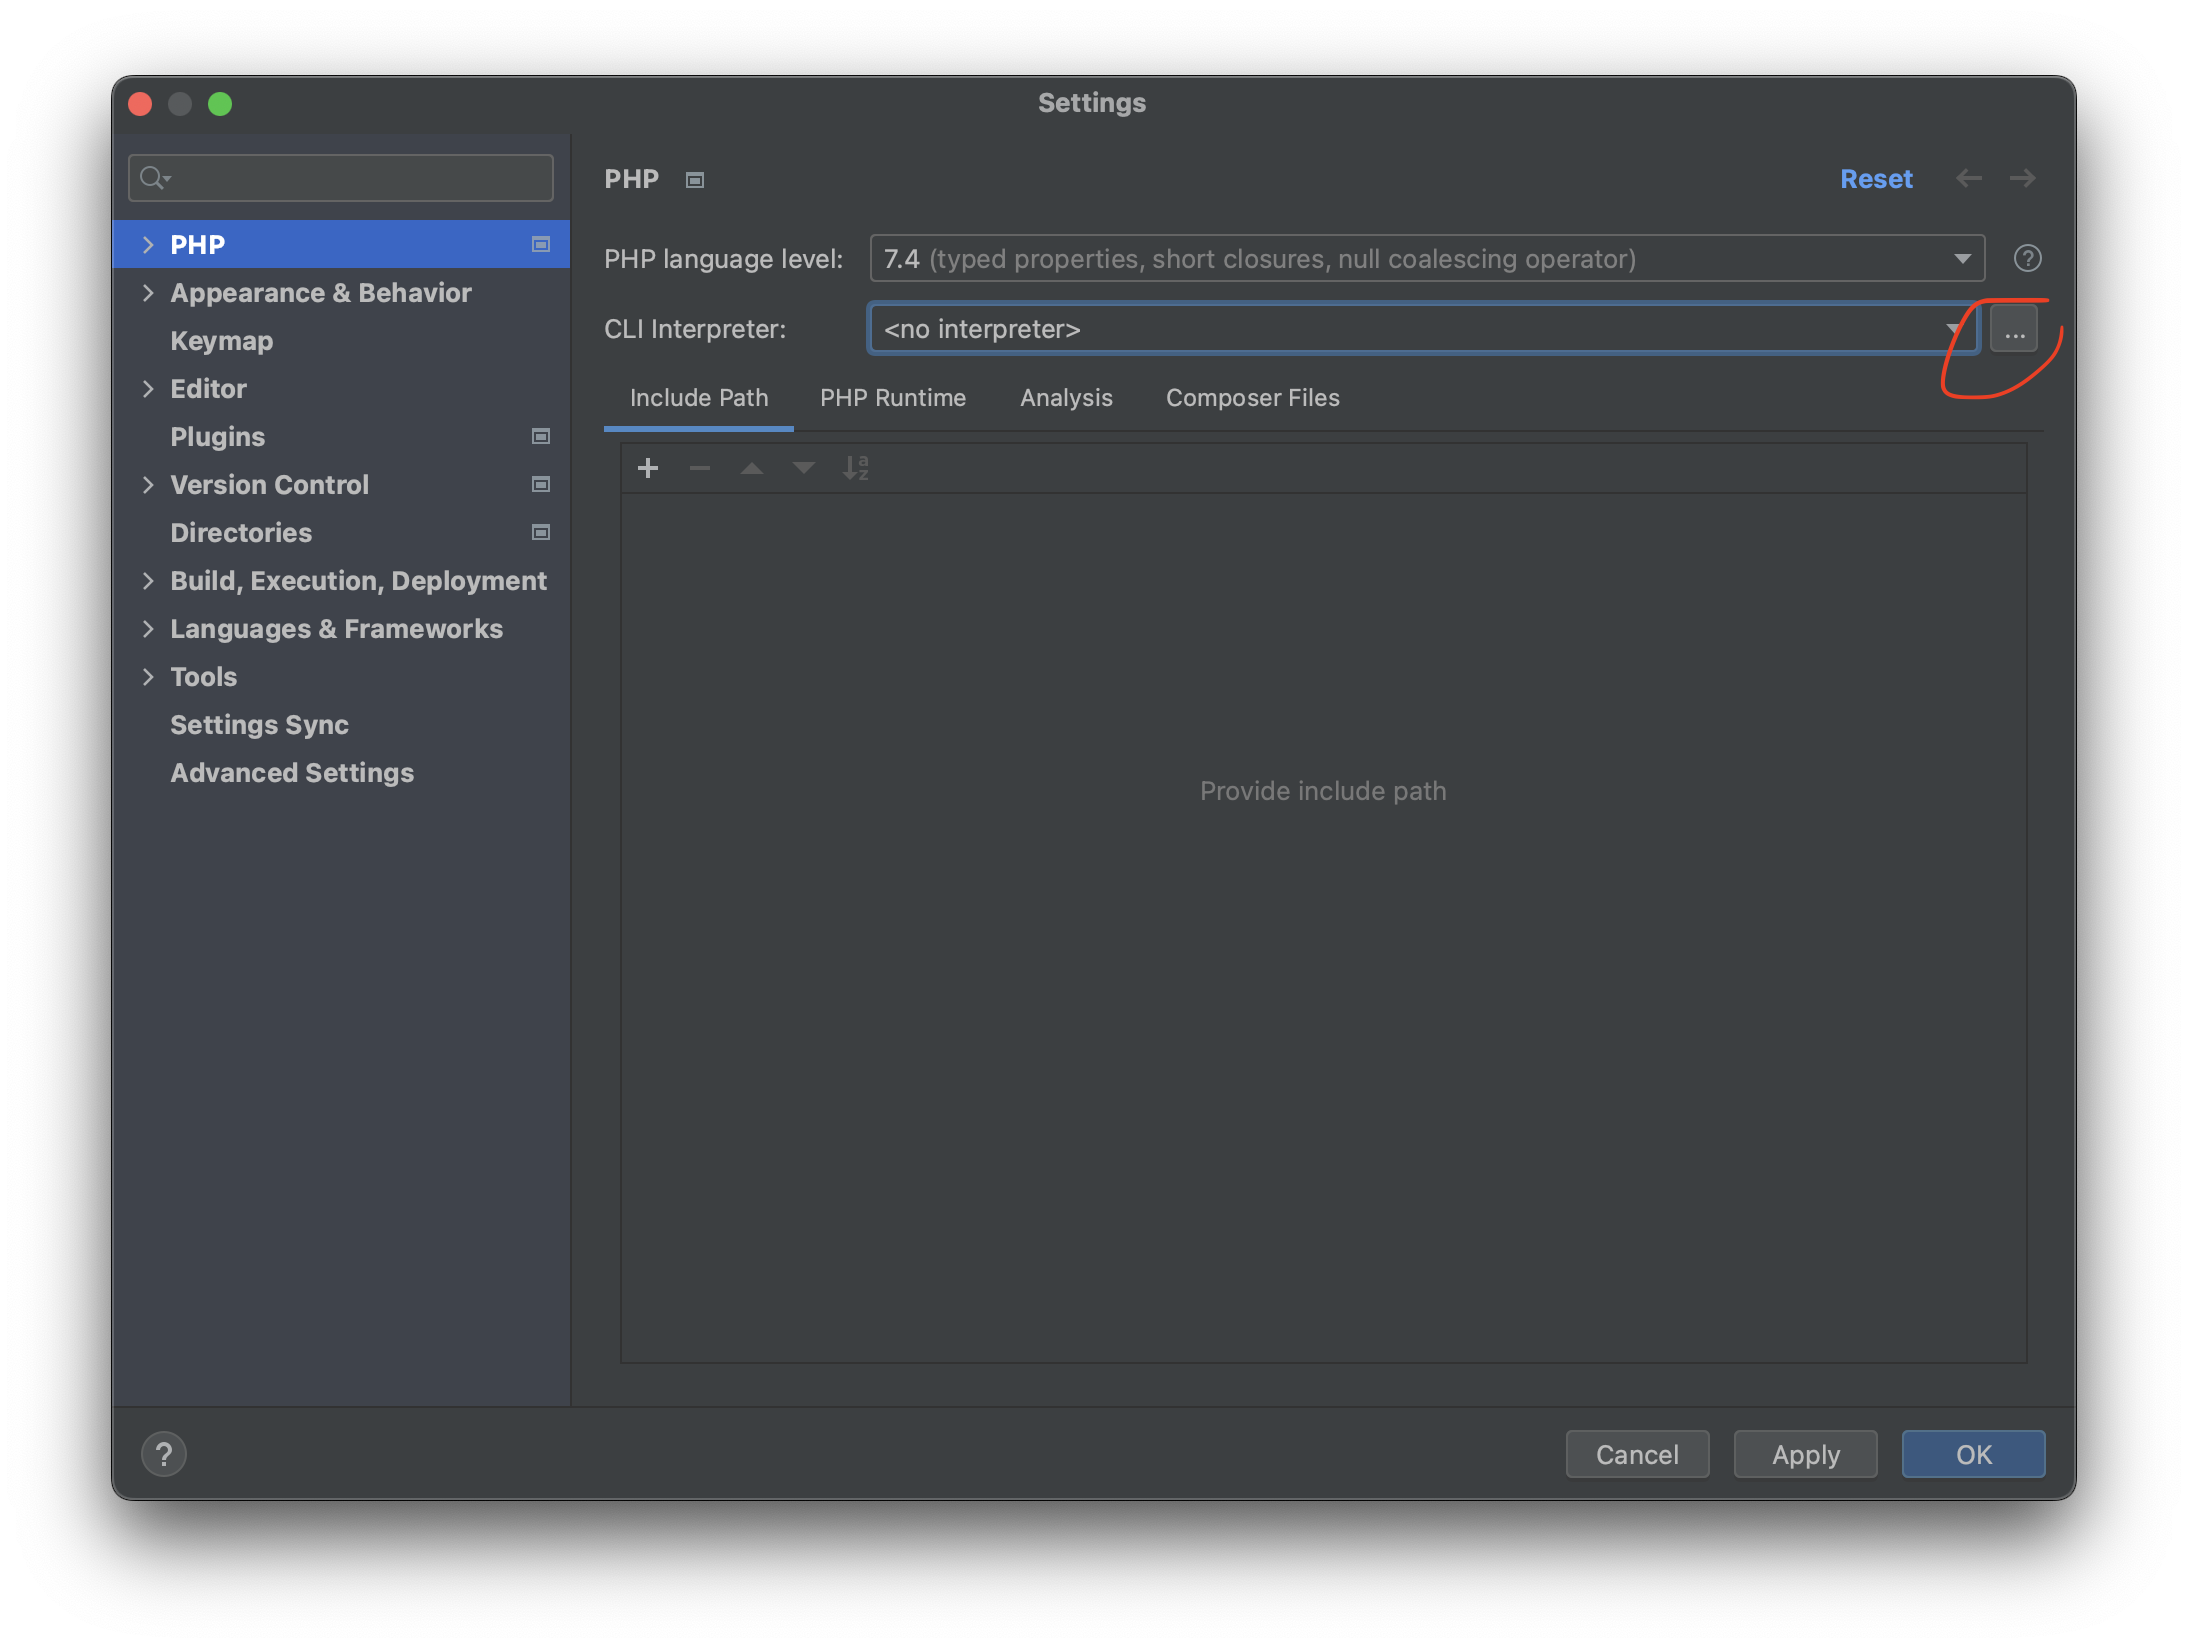The height and width of the screenshot is (1648, 2188).
Task: Add a new include path
Action: (648, 468)
